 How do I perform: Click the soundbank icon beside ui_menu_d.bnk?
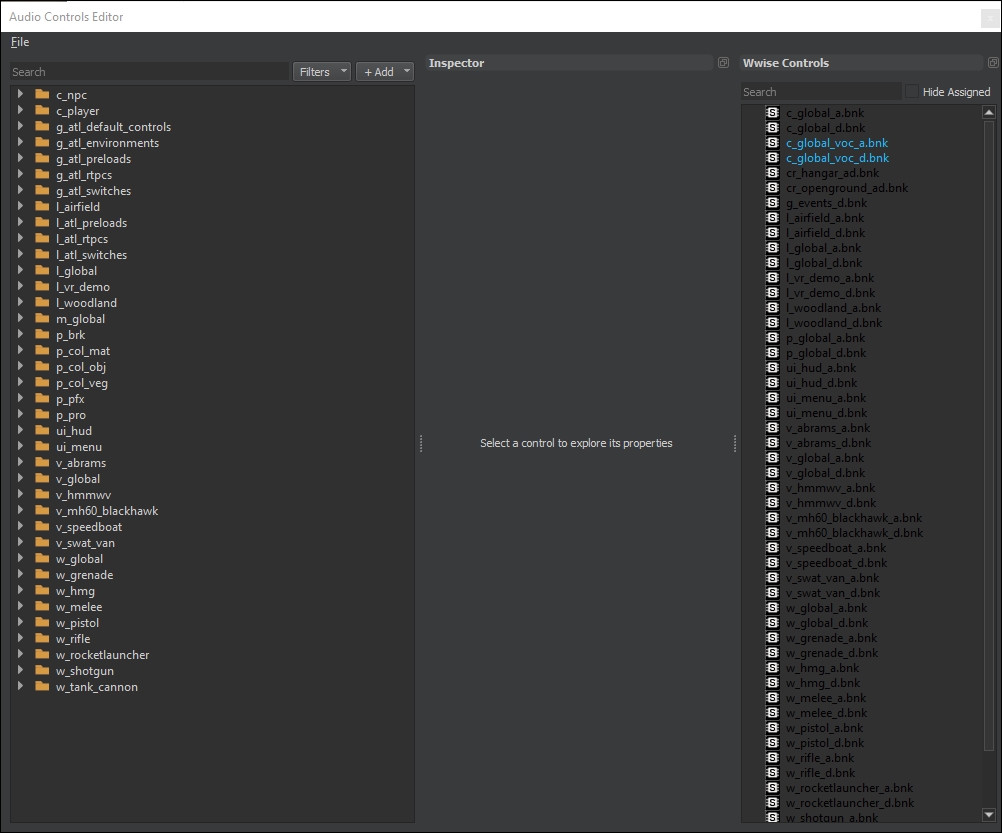(773, 413)
